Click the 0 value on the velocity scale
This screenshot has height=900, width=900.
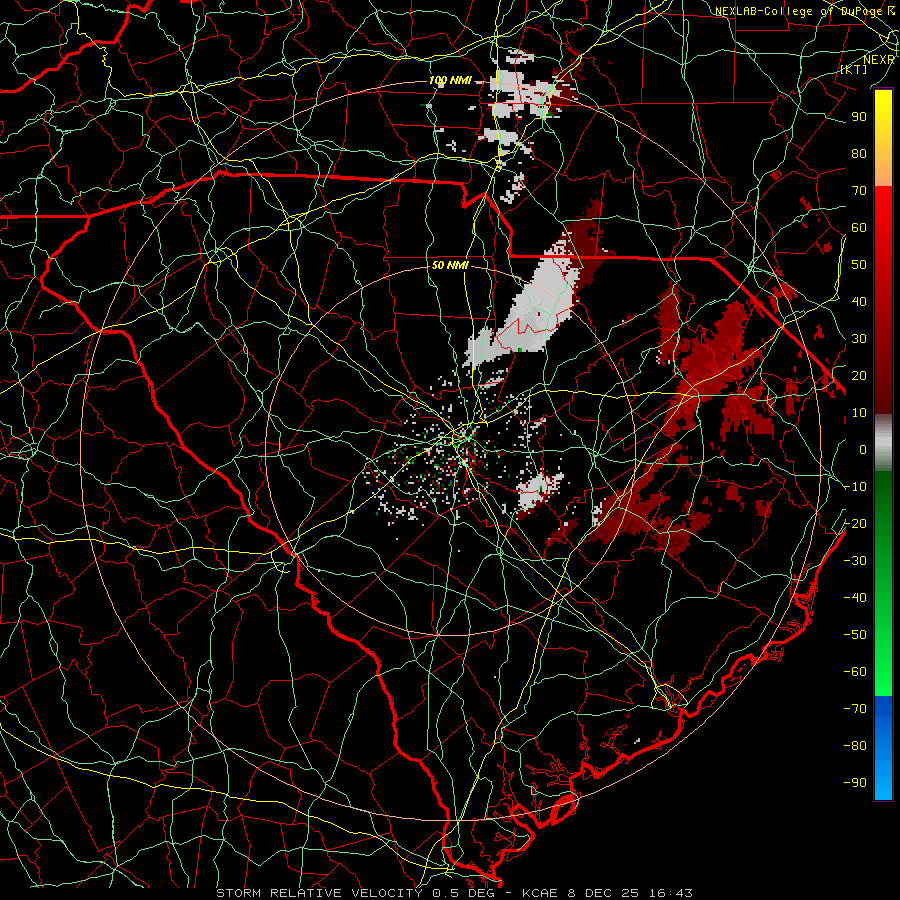click(863, 449)
